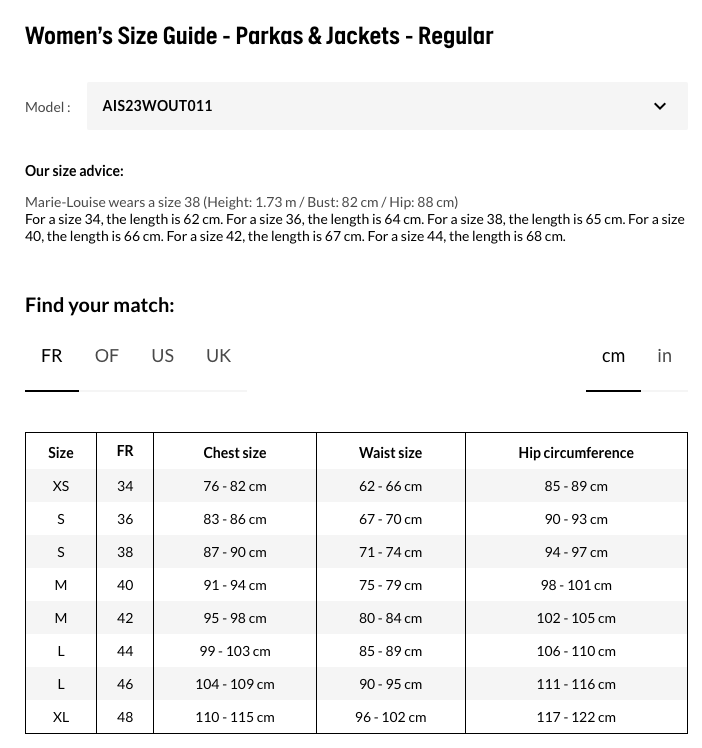The width and height of the screenshot is (702, 748).
Task: Click the Model label
Action: coord(48,107)
